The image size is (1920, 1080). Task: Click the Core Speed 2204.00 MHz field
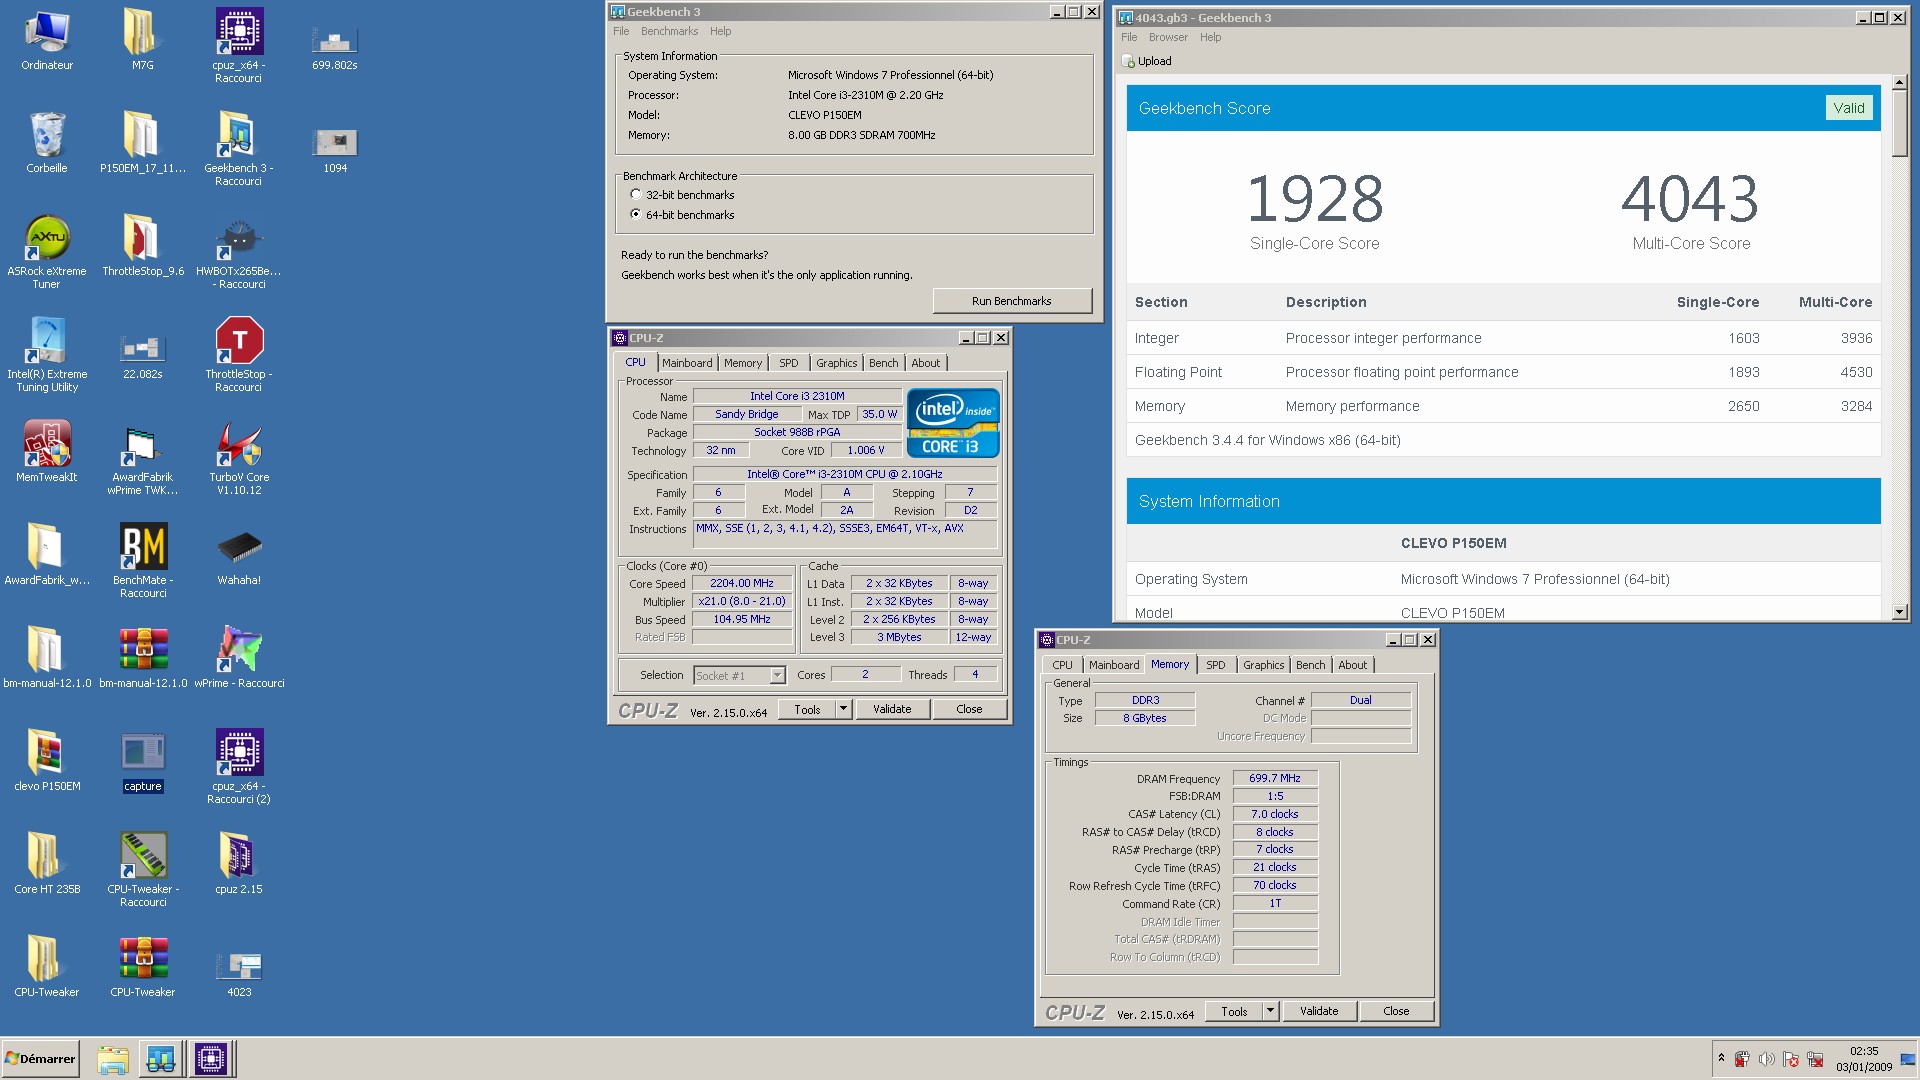point(742,583)
